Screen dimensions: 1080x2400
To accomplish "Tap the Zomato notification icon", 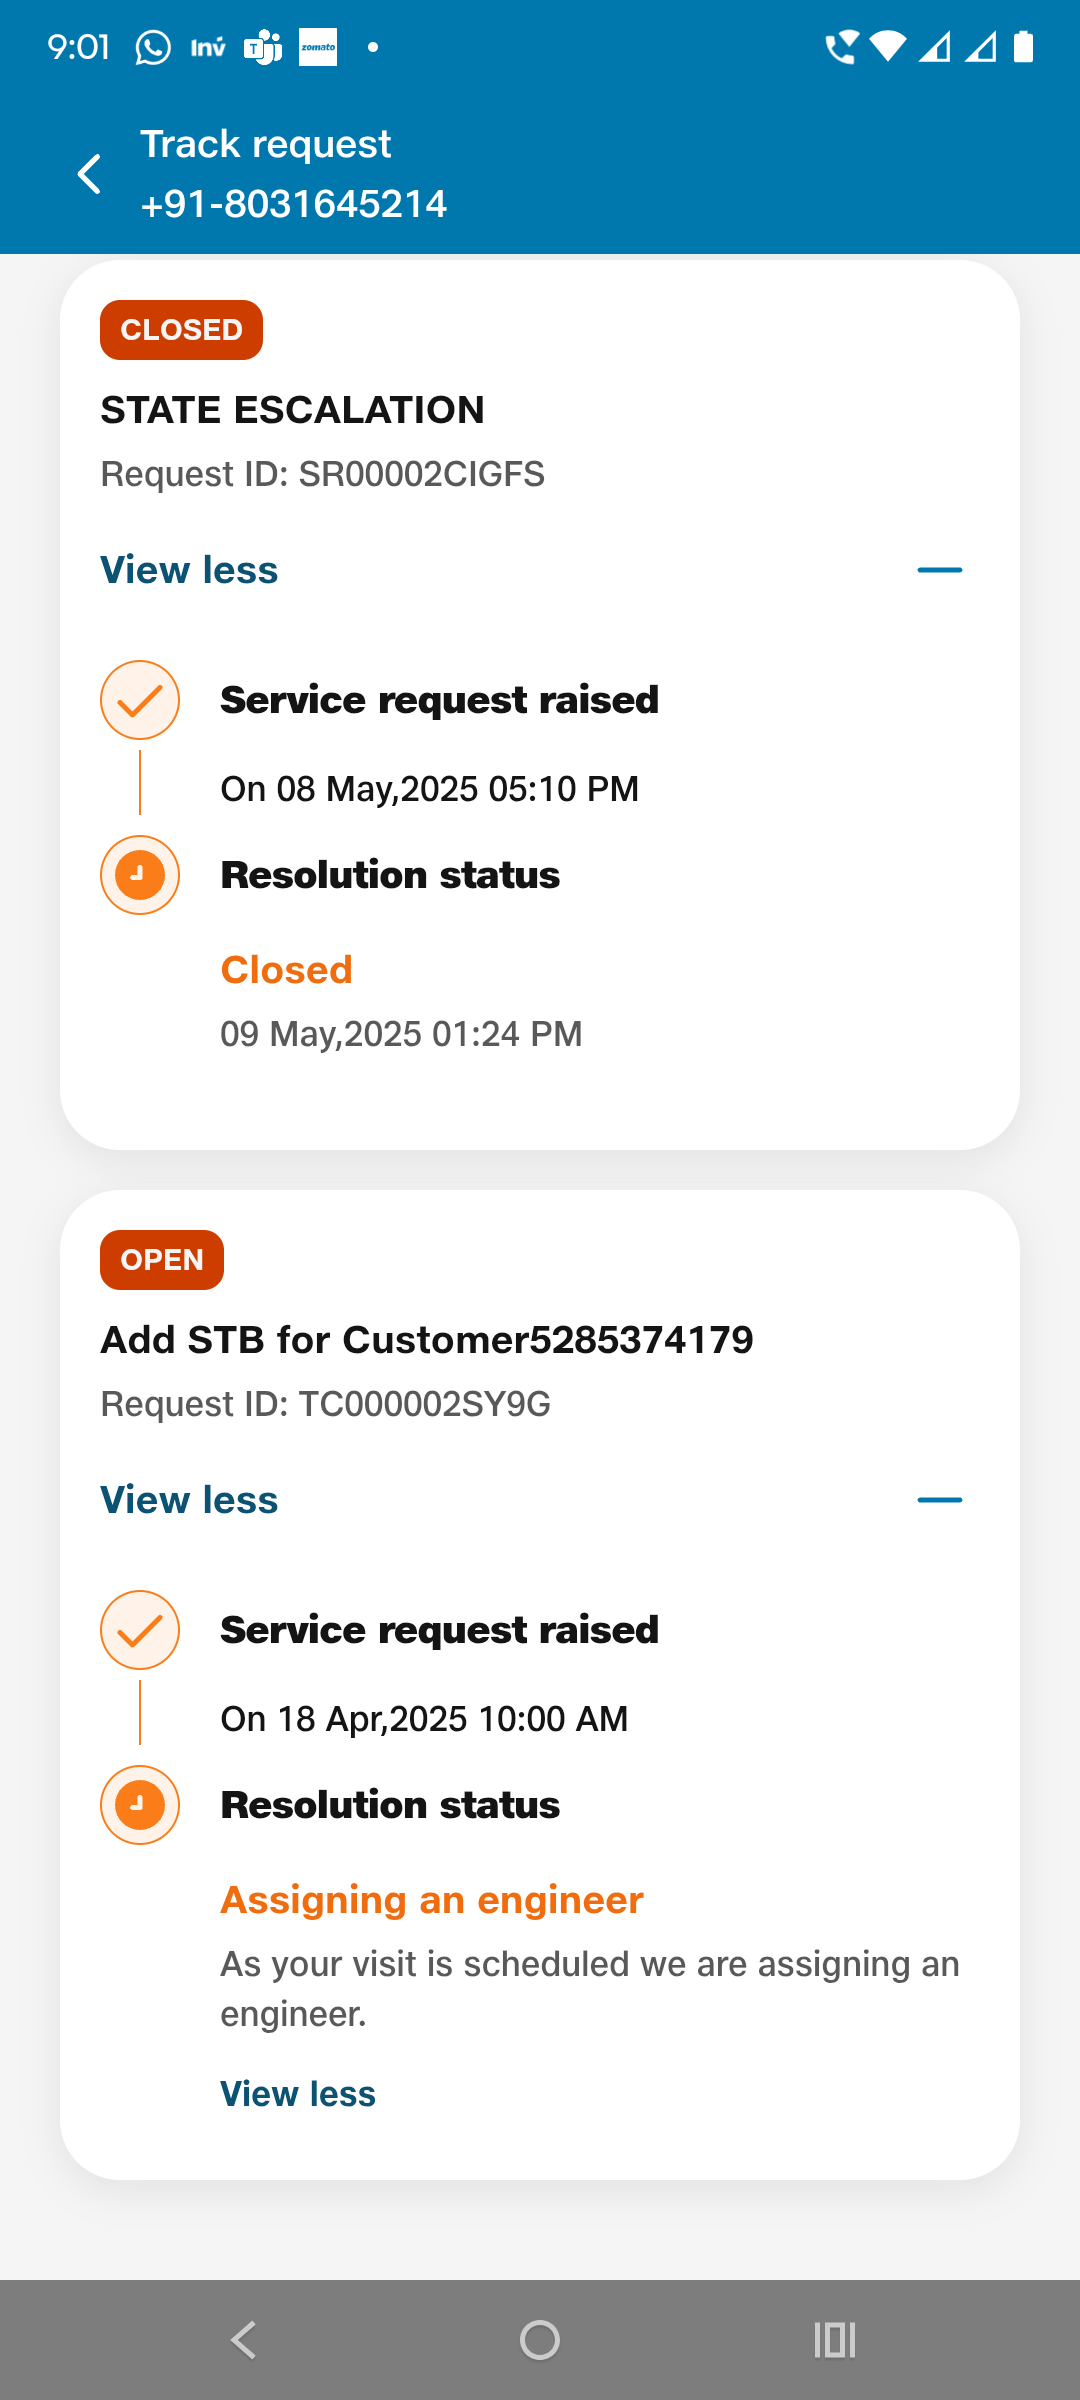I will coord(318,47).
